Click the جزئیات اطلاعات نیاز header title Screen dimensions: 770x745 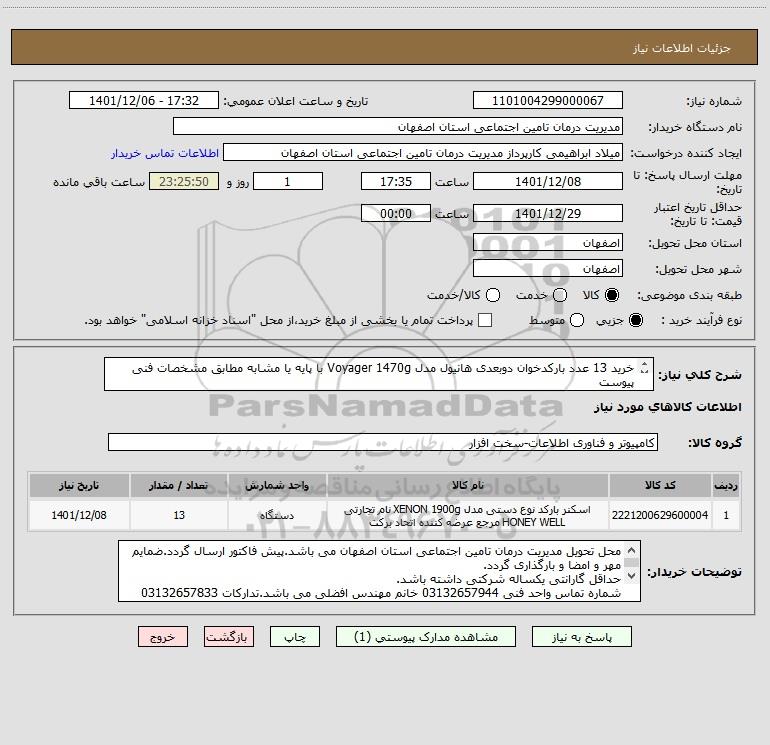point(682,48)
